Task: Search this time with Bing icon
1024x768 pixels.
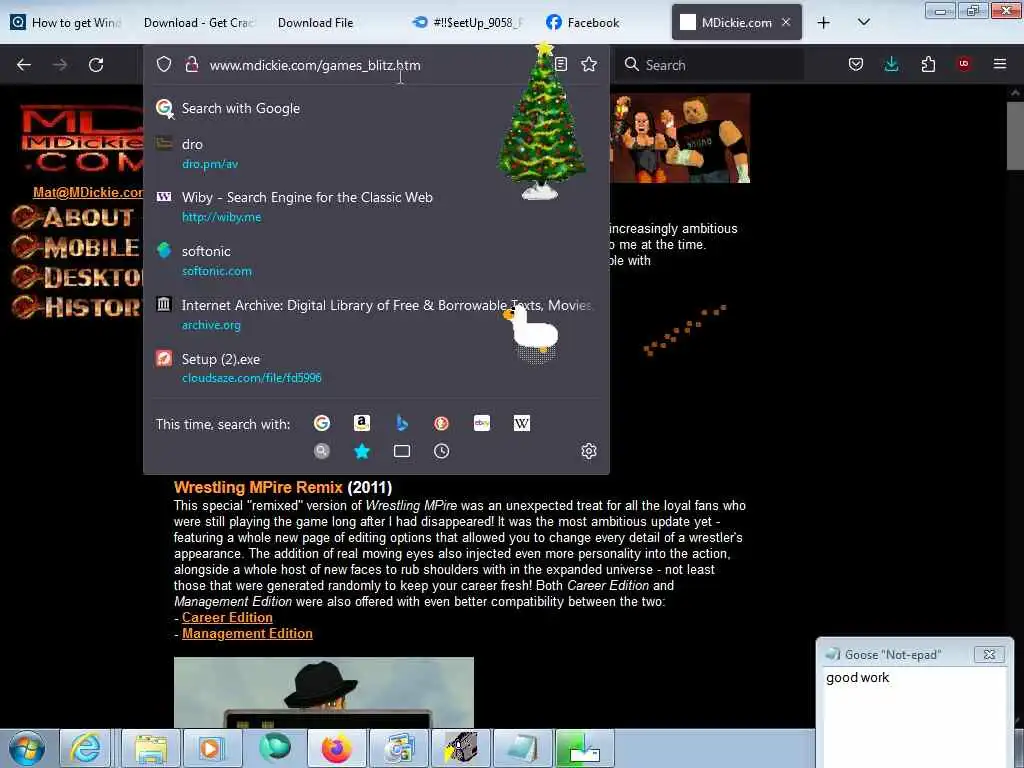Action: tap(402, 423)
